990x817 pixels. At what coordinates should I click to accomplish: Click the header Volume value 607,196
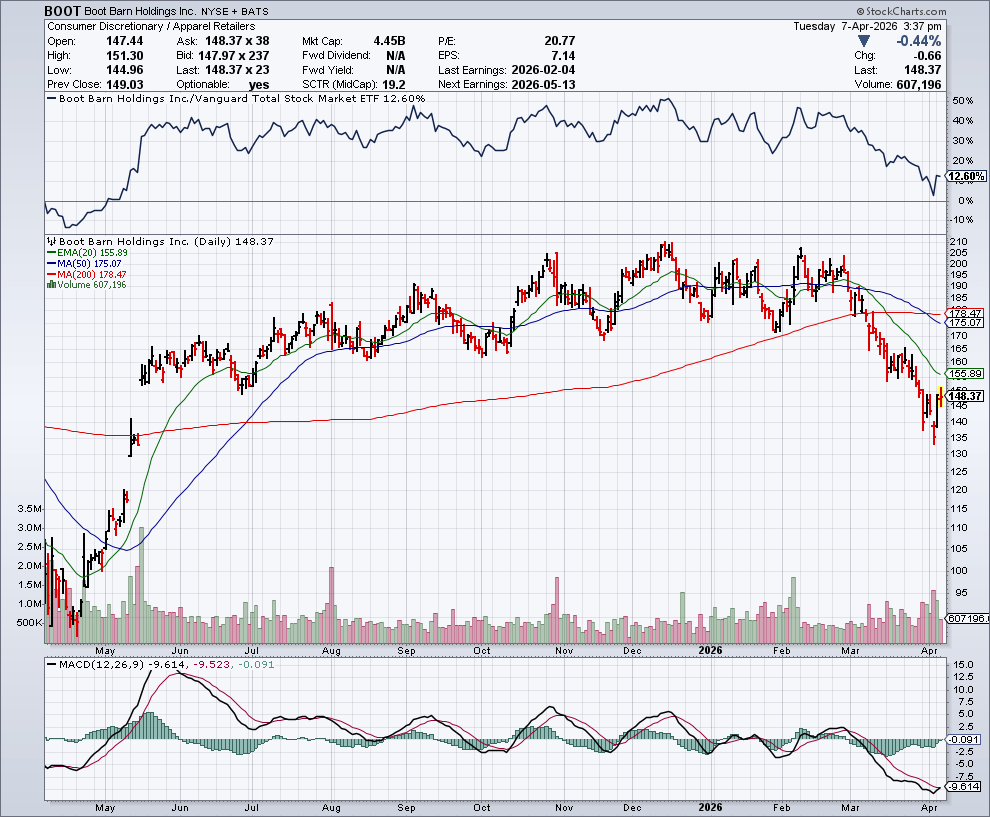pyautogui.click(x=919, y=85)
